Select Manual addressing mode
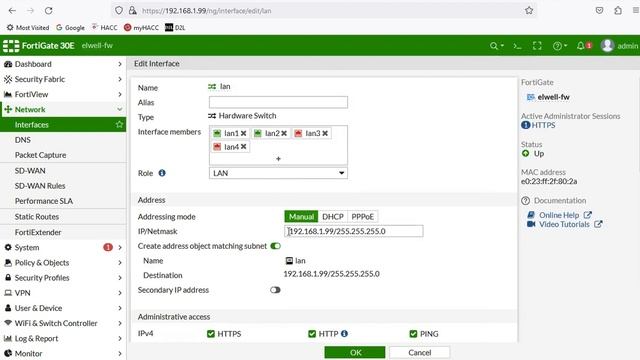The image size is (640, 360). (301, 217)
